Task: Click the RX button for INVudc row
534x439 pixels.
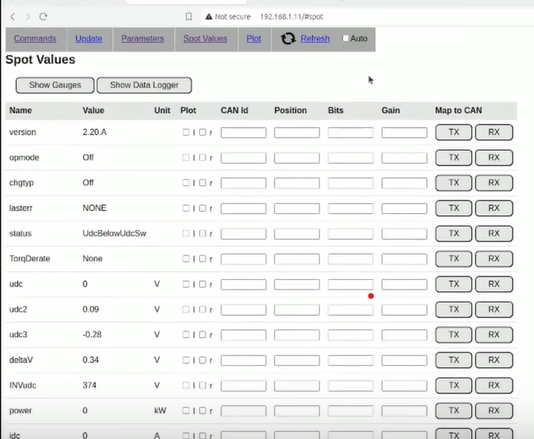Action: [x=494, y=385]
